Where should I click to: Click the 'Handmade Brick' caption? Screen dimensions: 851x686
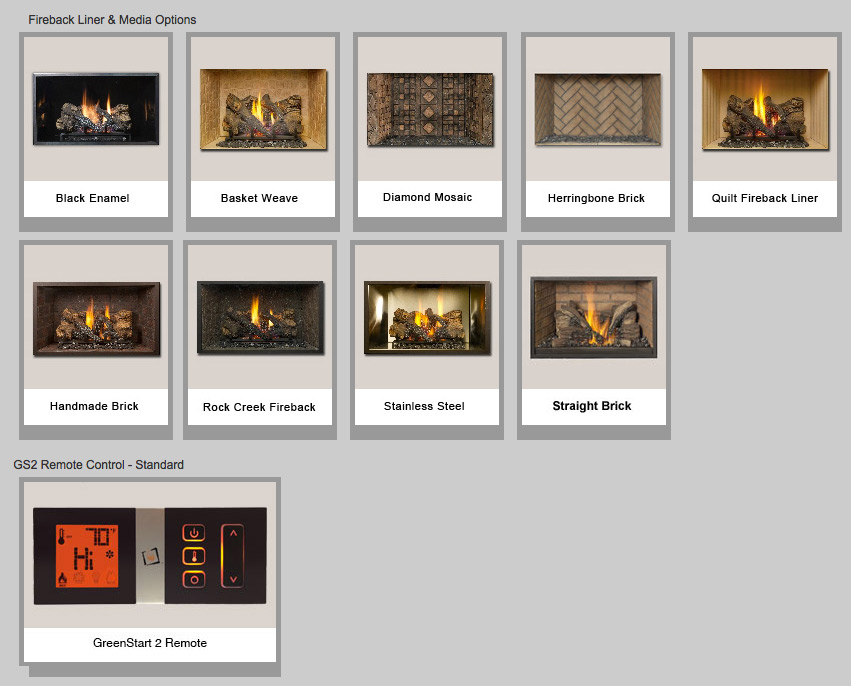tap(94, 406)
